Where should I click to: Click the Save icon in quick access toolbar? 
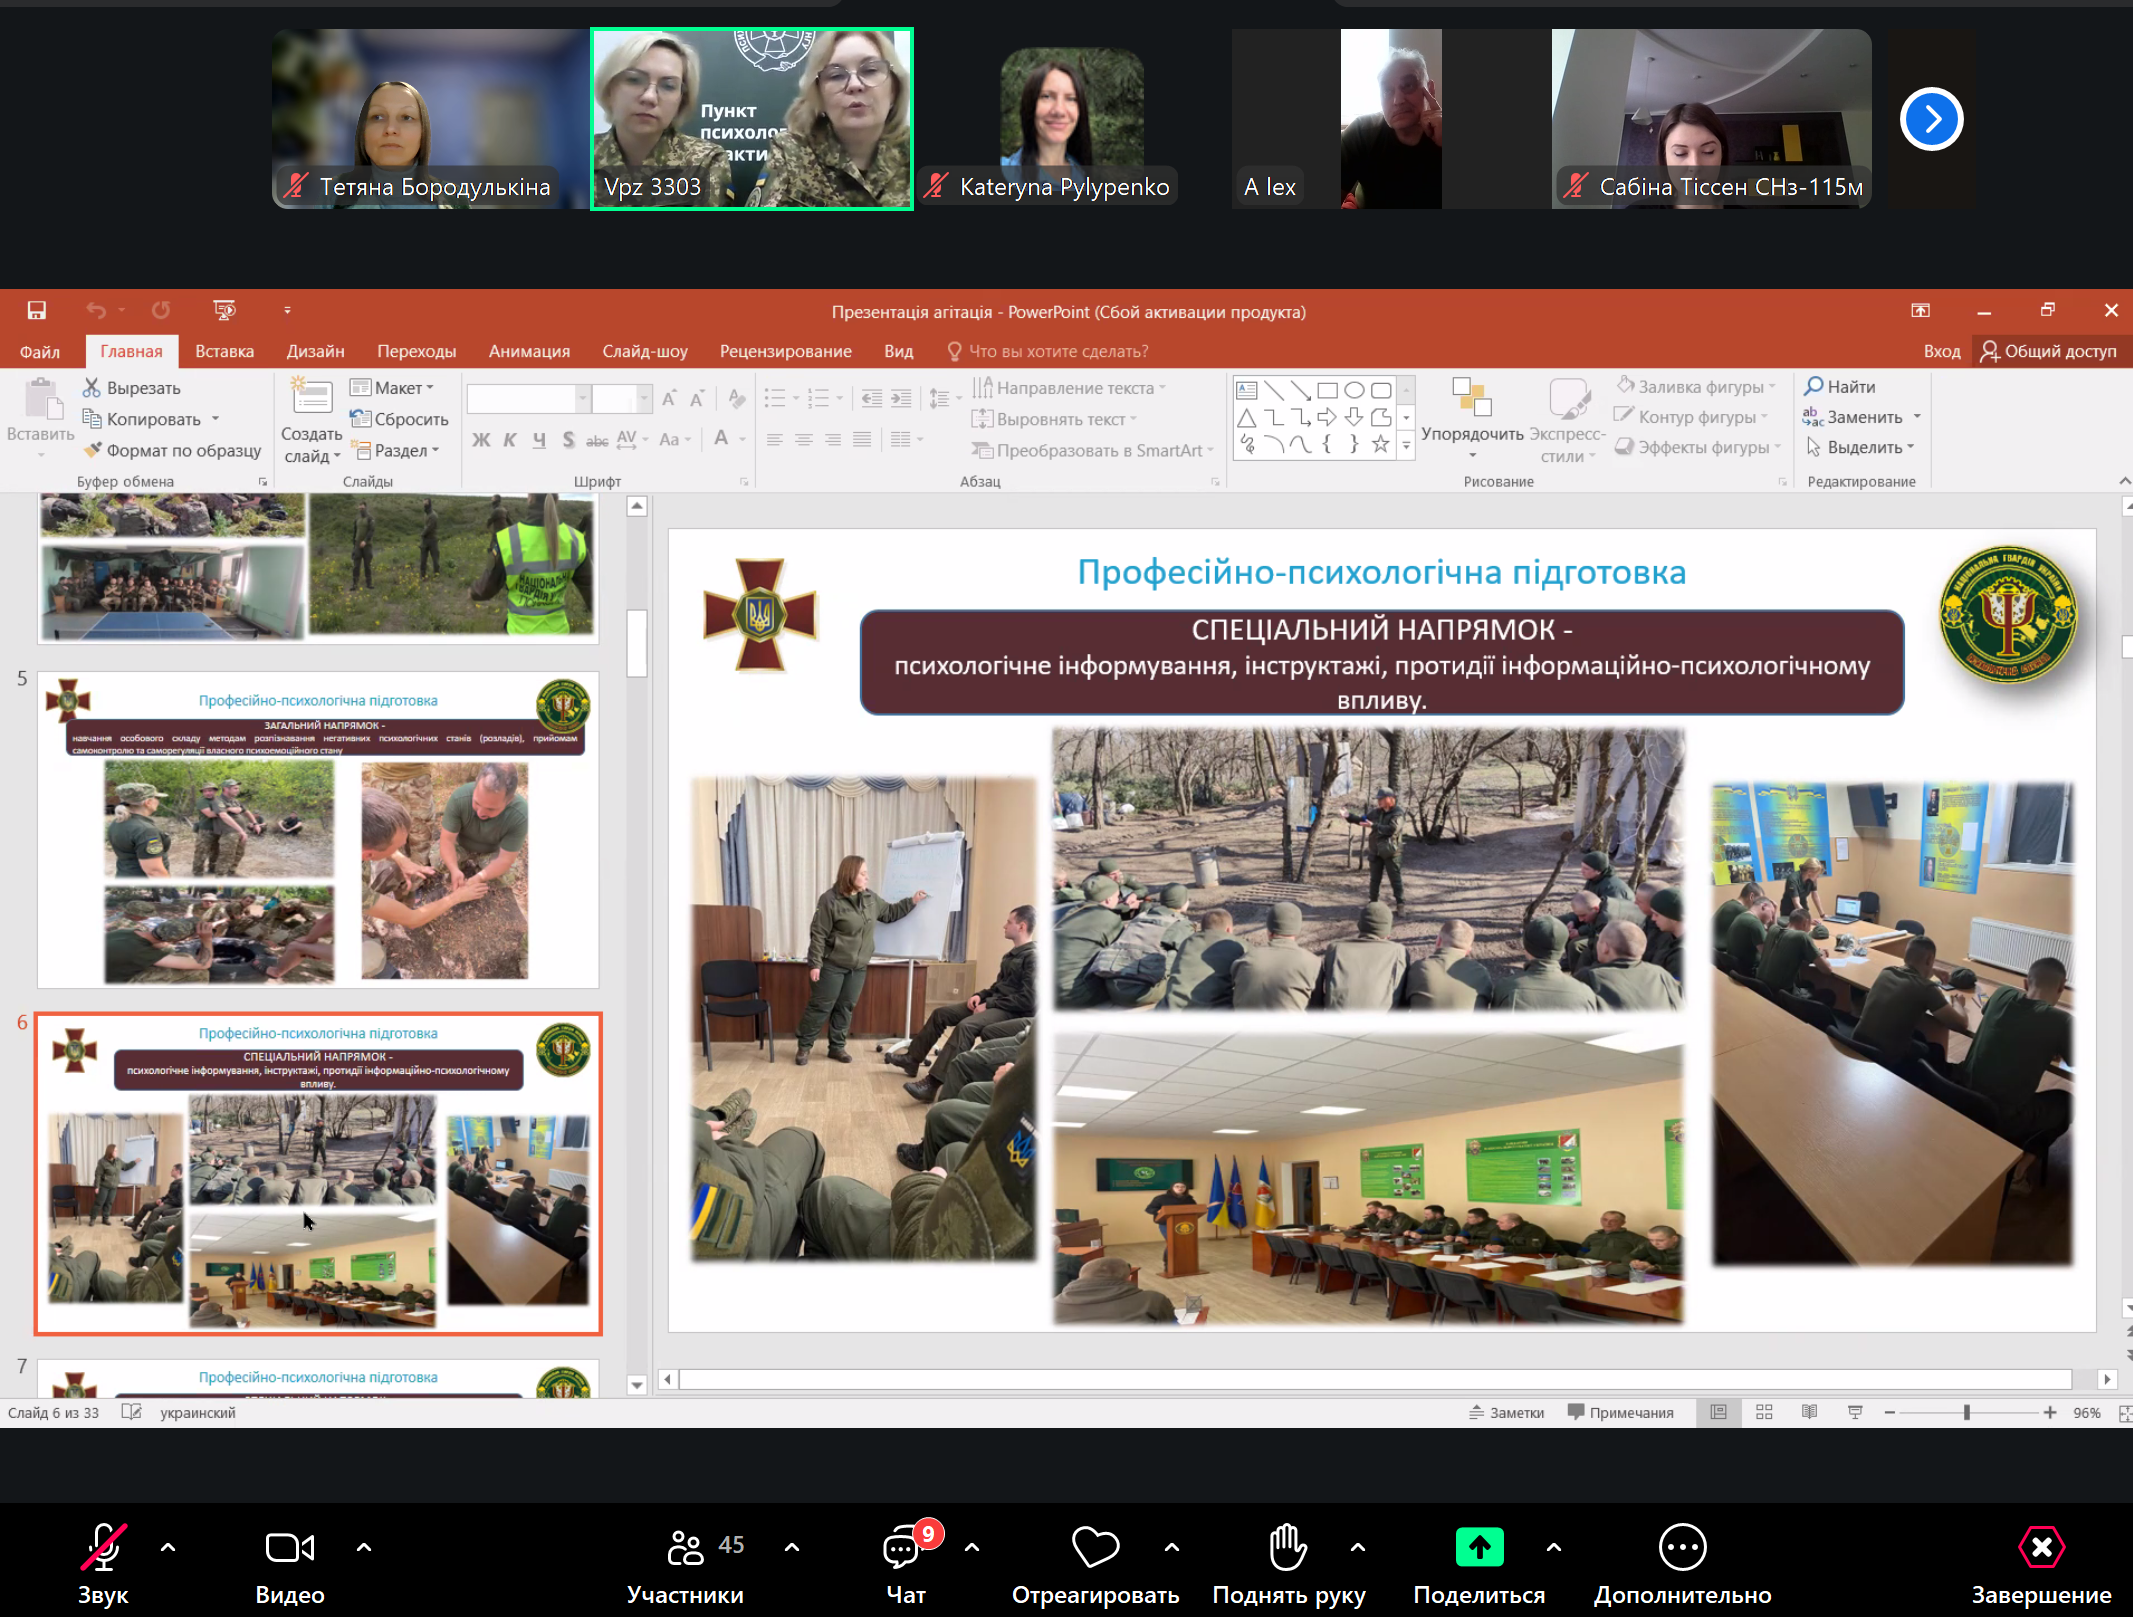[36, 311]
